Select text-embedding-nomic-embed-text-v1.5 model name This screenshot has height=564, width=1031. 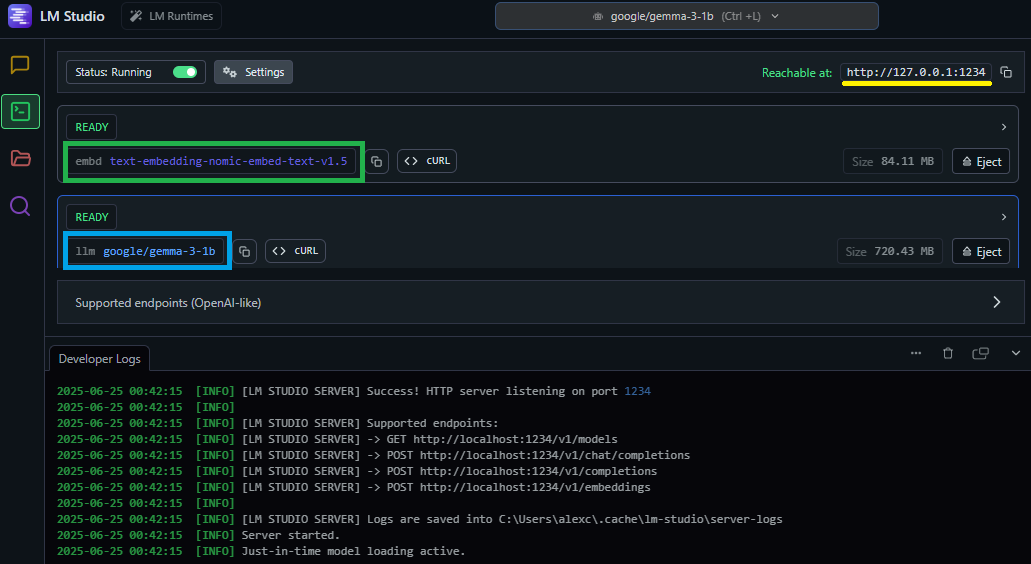click(x=228, y=161)
